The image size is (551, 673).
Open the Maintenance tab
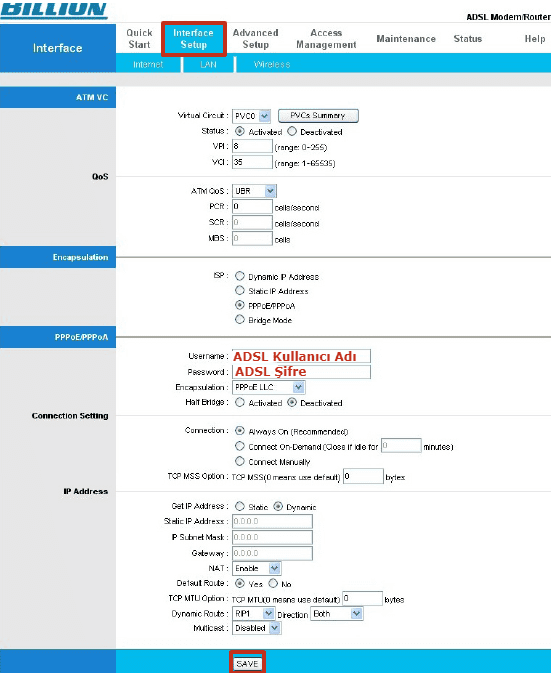[406, 39]
